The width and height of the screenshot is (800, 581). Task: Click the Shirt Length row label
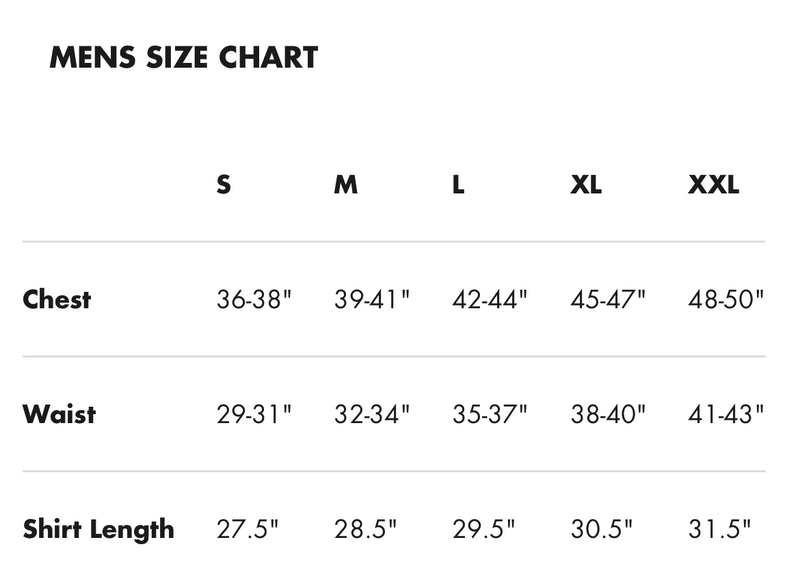click(x=98, y=529)
